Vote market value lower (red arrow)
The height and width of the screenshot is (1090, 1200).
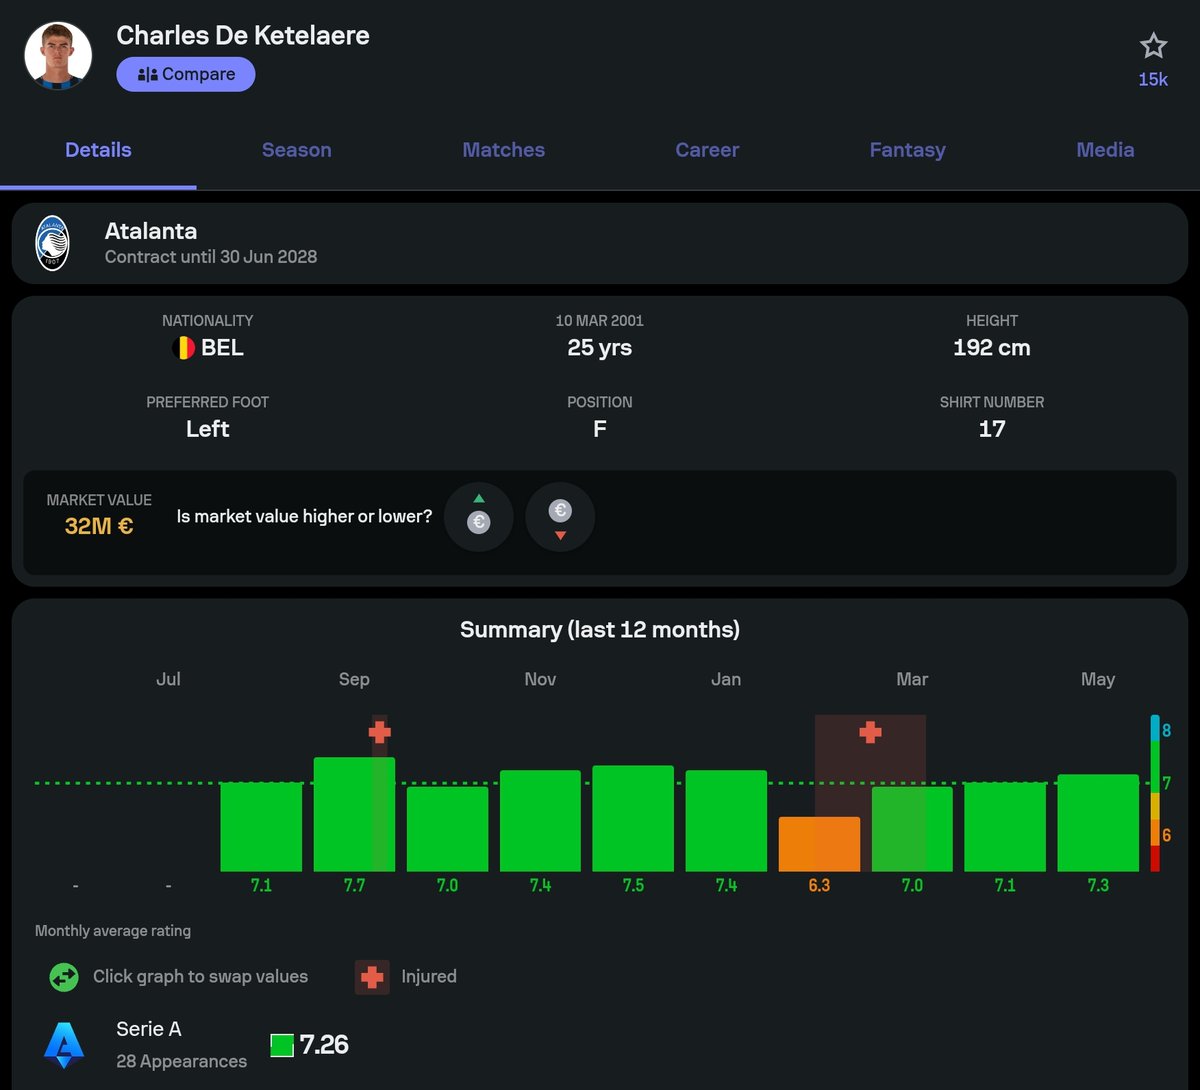[x=560, y=517]
